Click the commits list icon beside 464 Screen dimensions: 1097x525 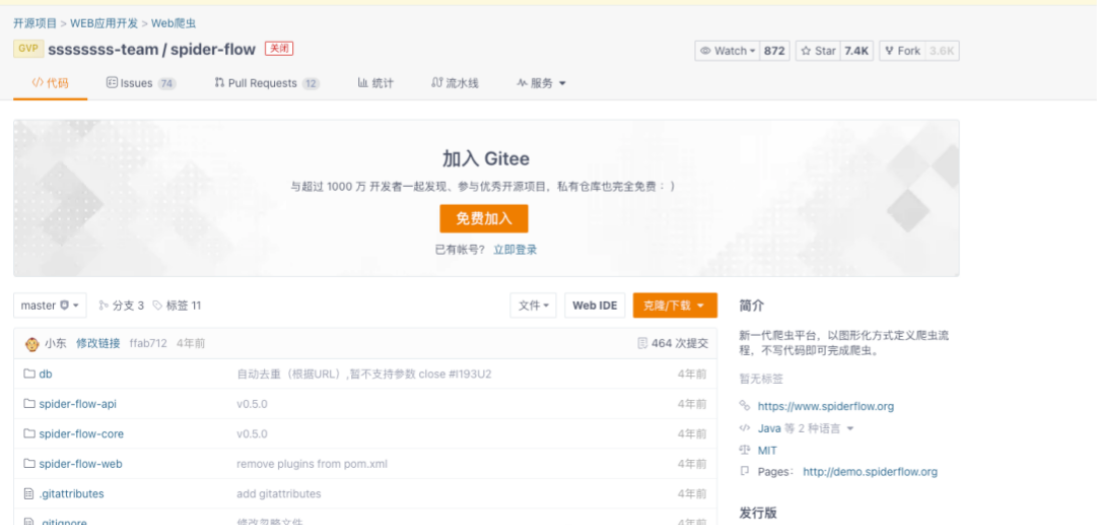pyautogui.click(x=642, y=344)
